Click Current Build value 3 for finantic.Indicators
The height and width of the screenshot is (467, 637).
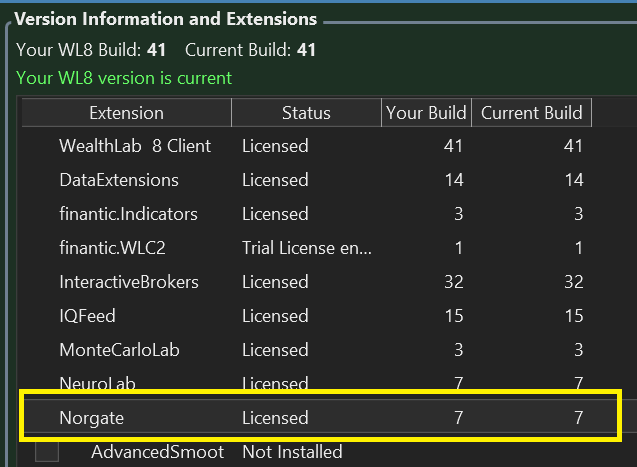pyautogui.click(x=578, y=214)
